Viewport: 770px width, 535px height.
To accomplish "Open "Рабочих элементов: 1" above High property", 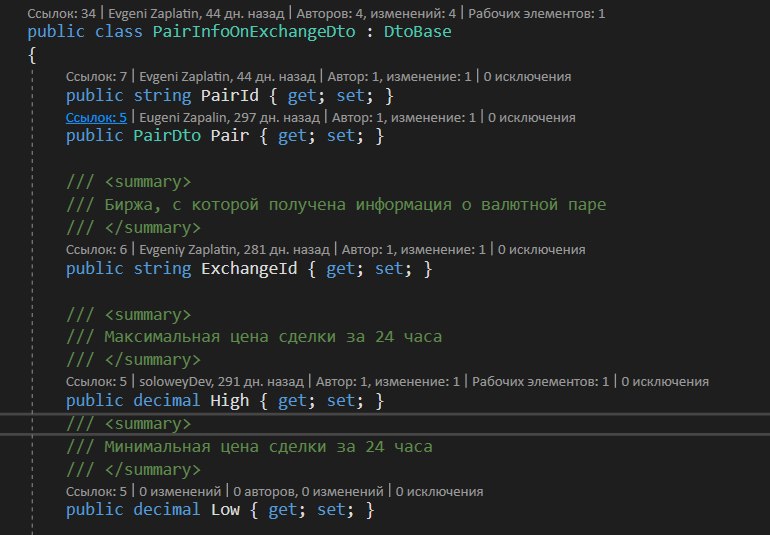I will tap(540, 382).
